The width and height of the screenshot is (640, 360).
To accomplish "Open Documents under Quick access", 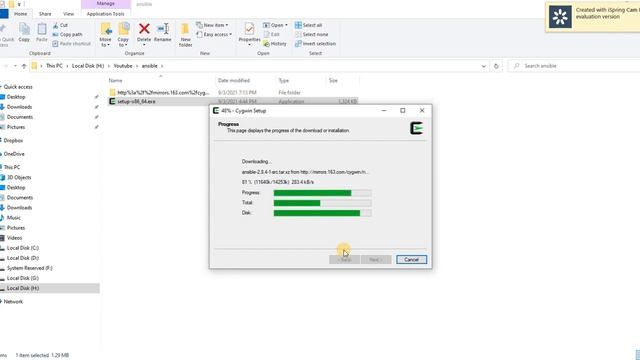I will tap(20, 117).
